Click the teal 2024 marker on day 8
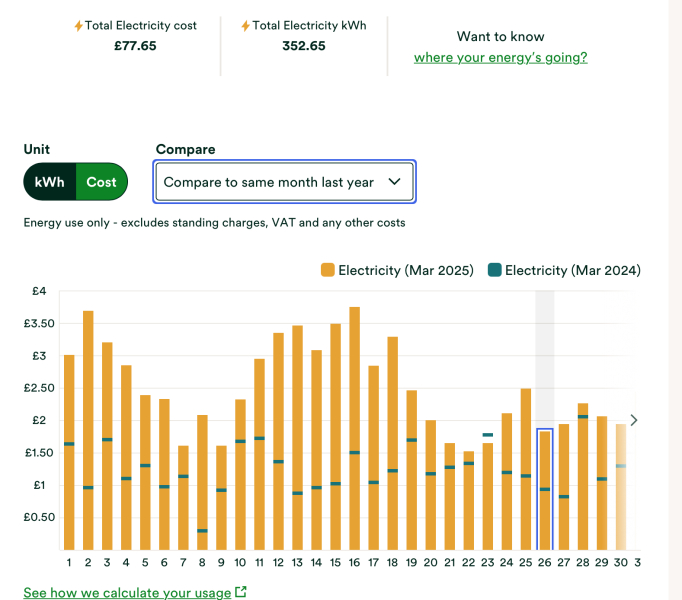This screenshot has height=600, width=682. [x=202, y=531]
